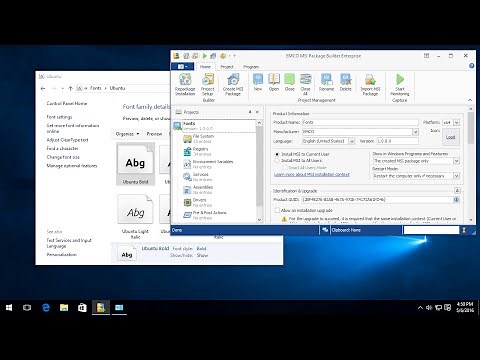Open Adjust ClearType text link
480x360 pixels.
pyautogui.click(x=67, y=140)
